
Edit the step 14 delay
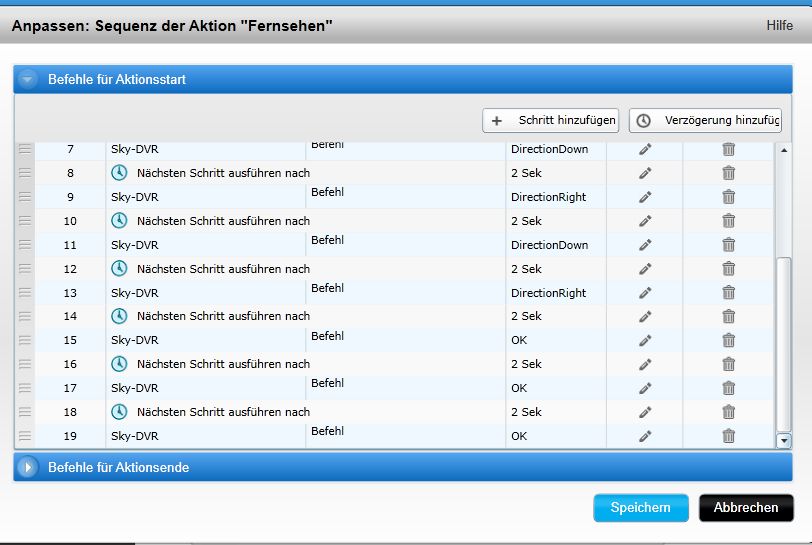click(x=645, y=317)
